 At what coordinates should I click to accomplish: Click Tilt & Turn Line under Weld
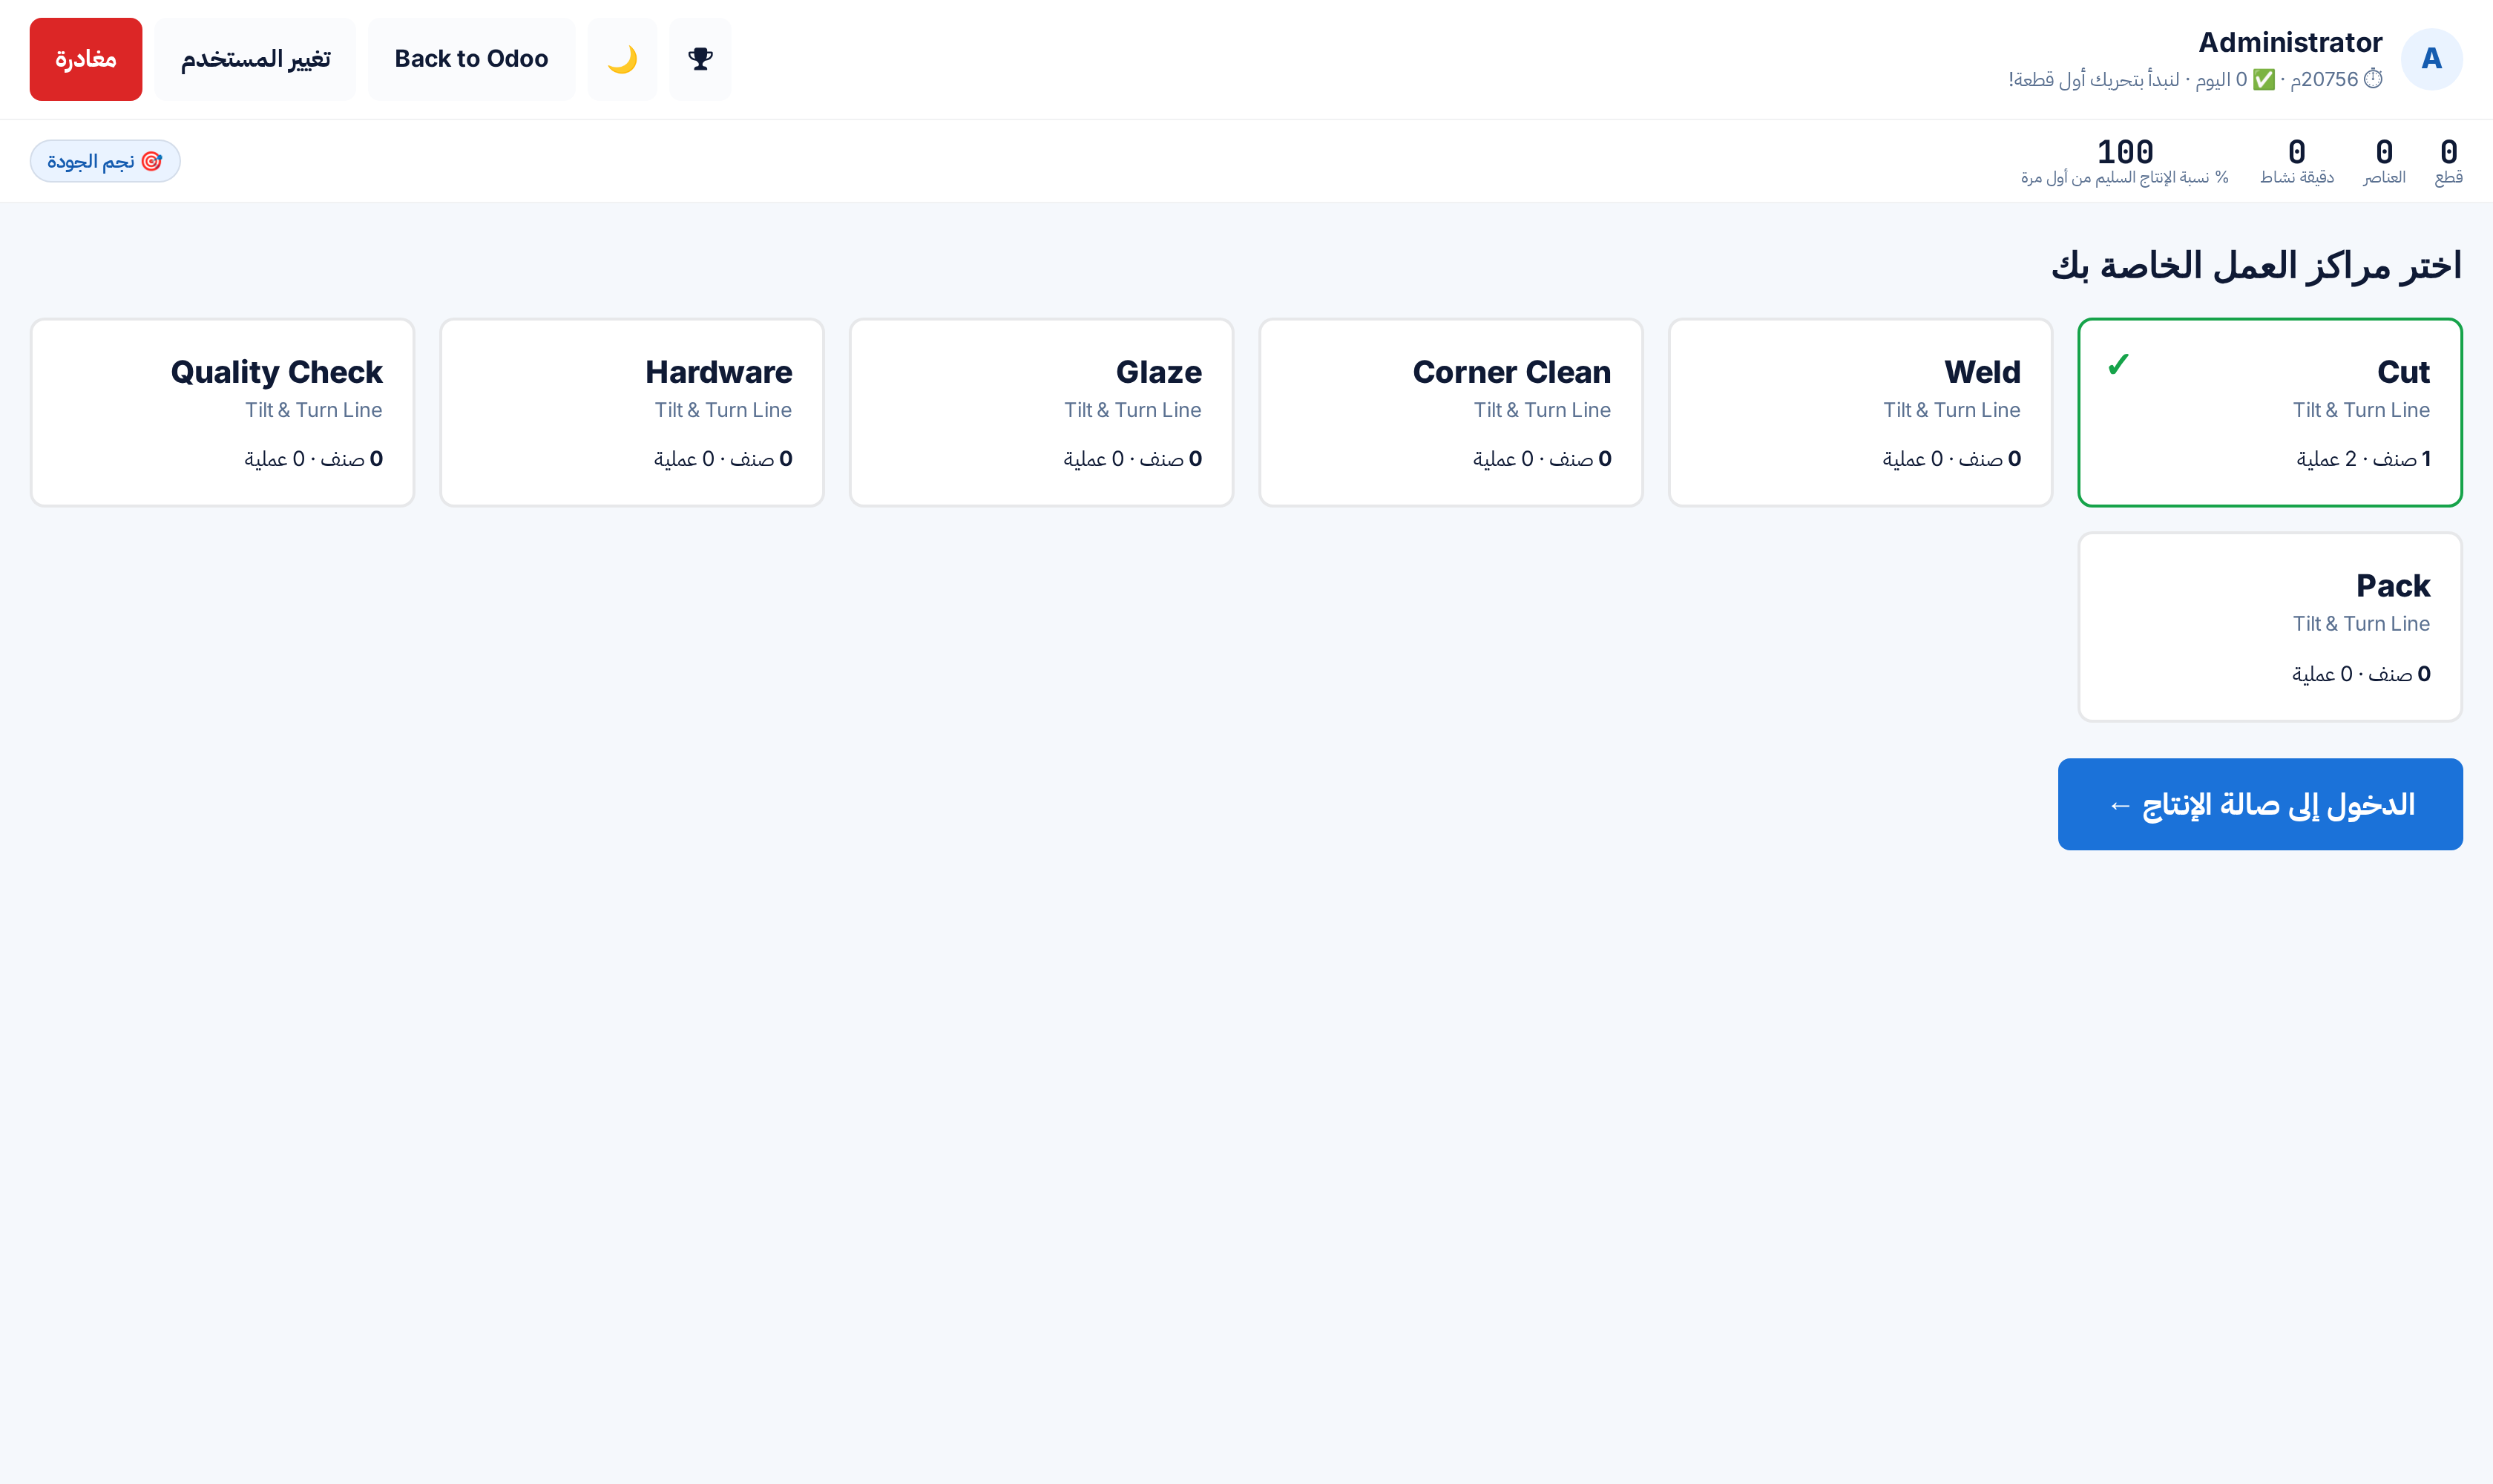pos(1951,410)
